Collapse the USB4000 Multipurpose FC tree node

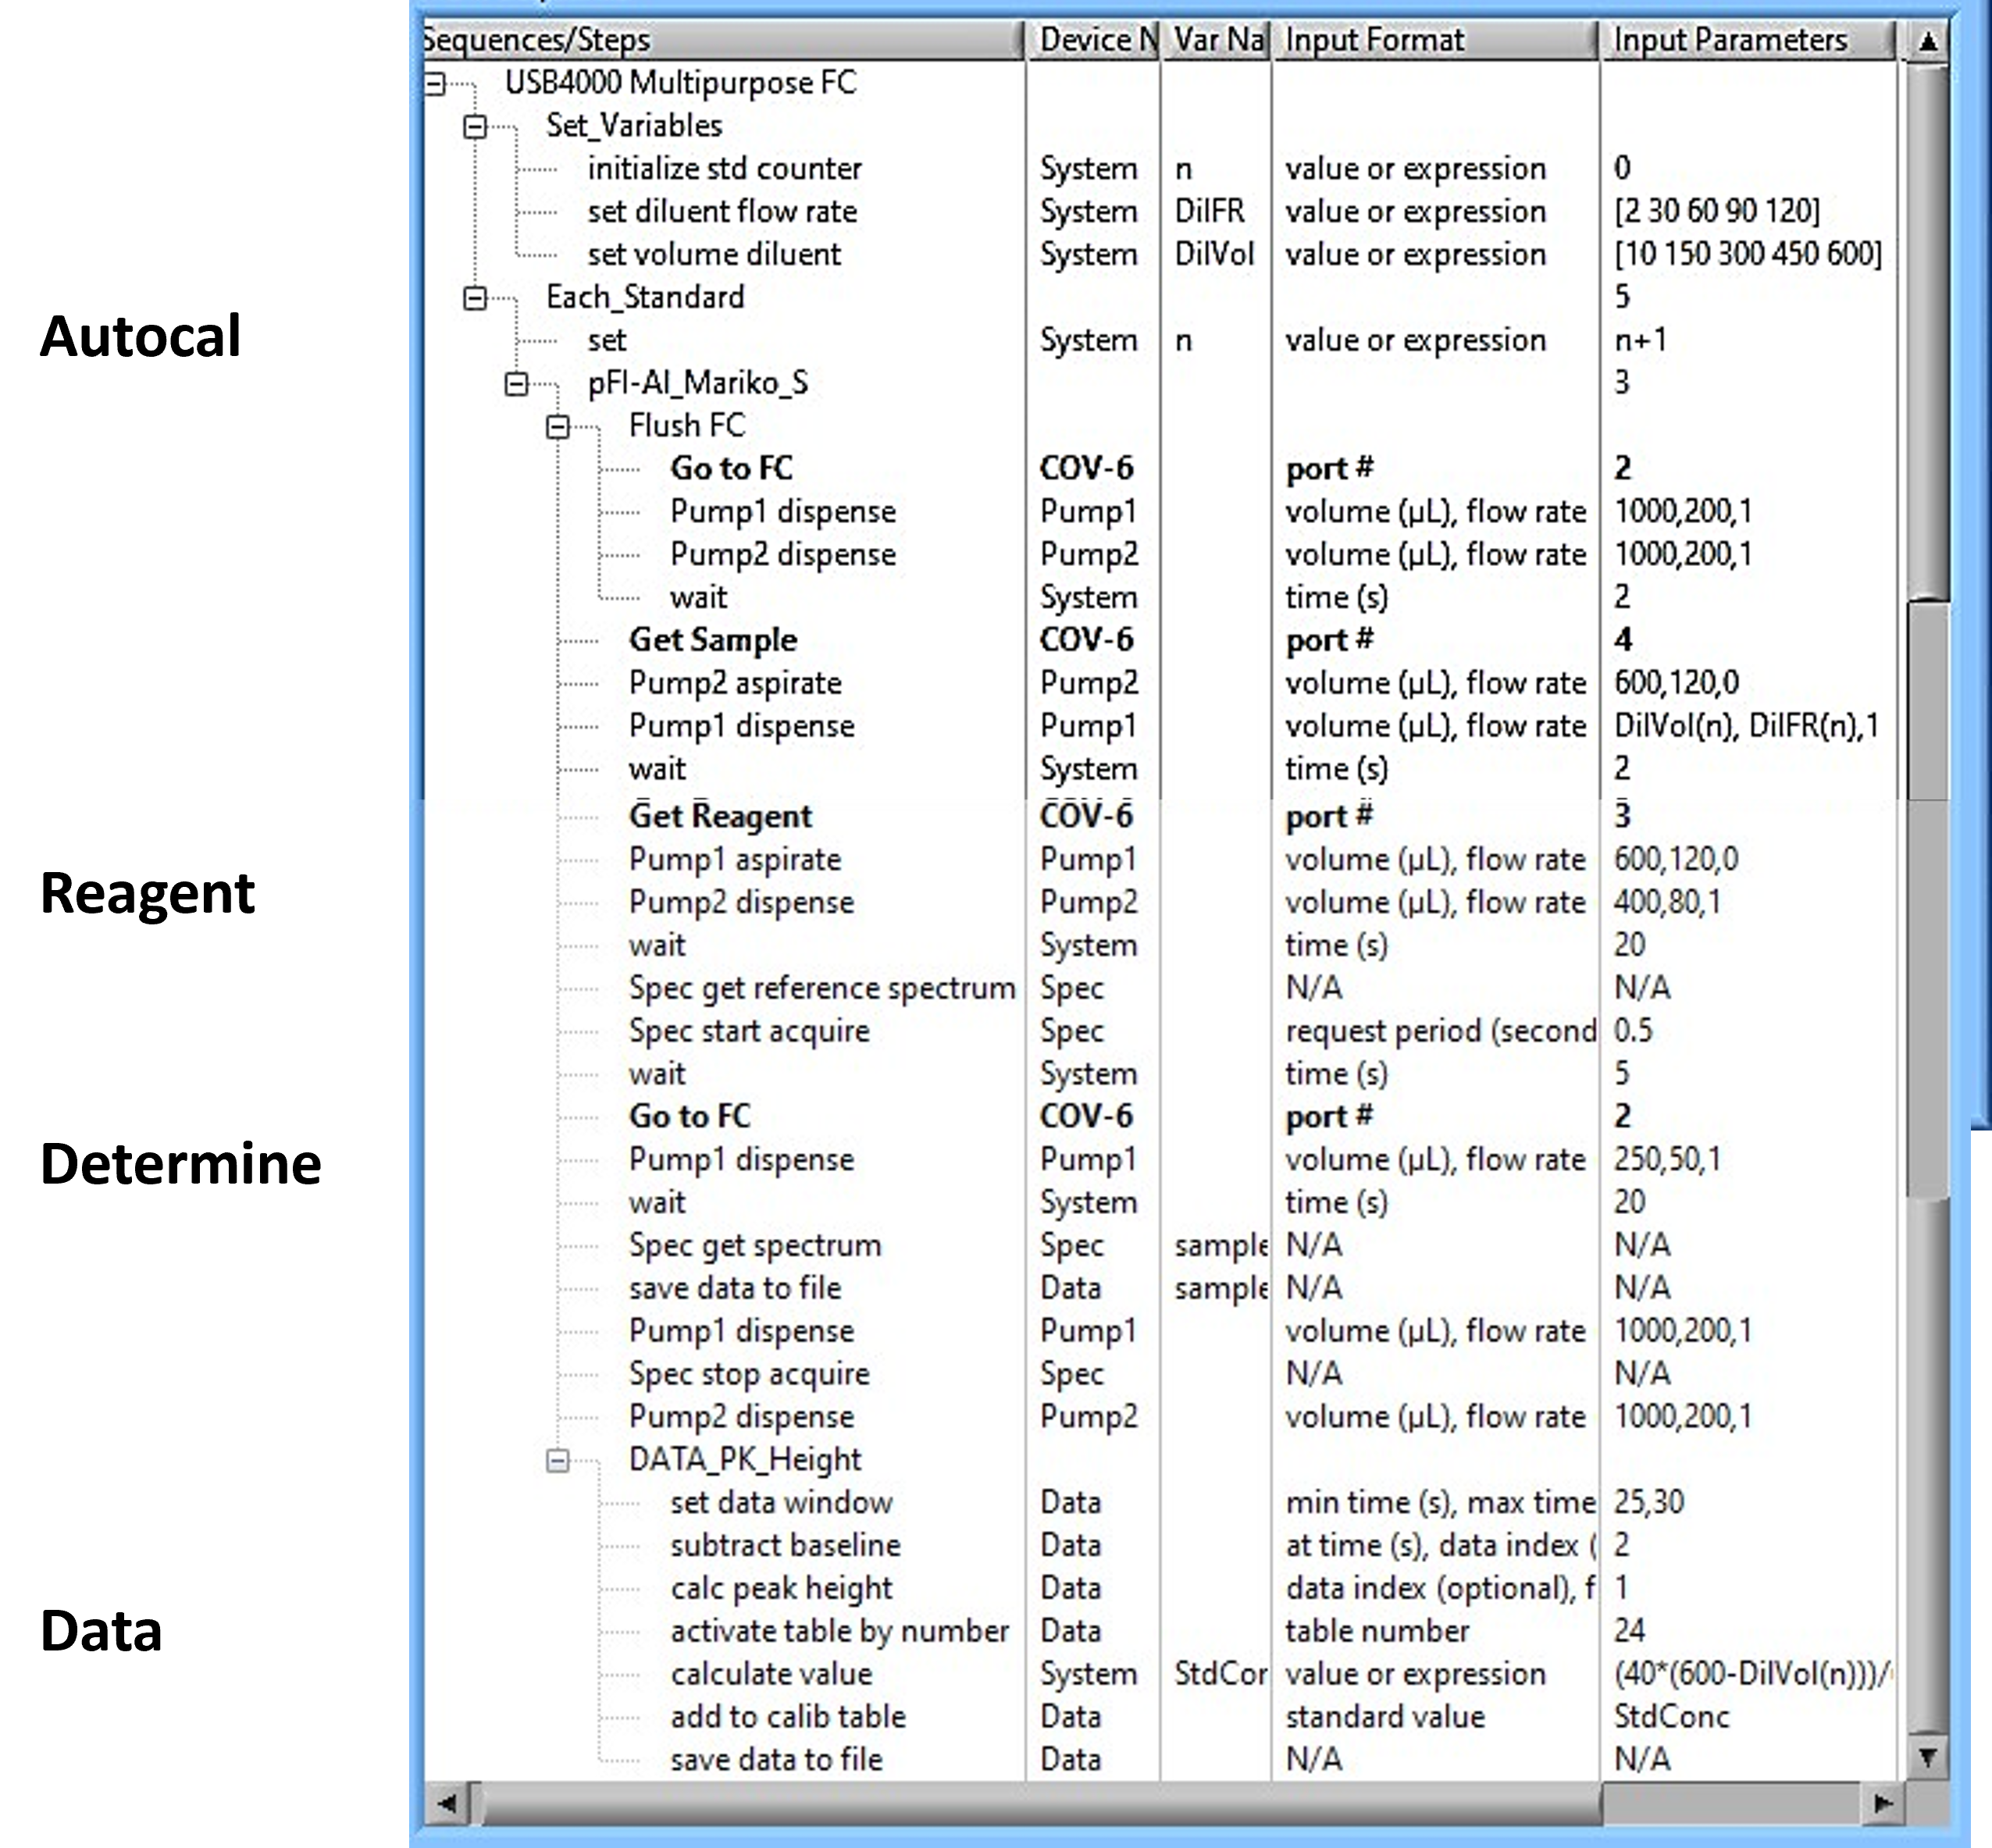coord(435,84)
